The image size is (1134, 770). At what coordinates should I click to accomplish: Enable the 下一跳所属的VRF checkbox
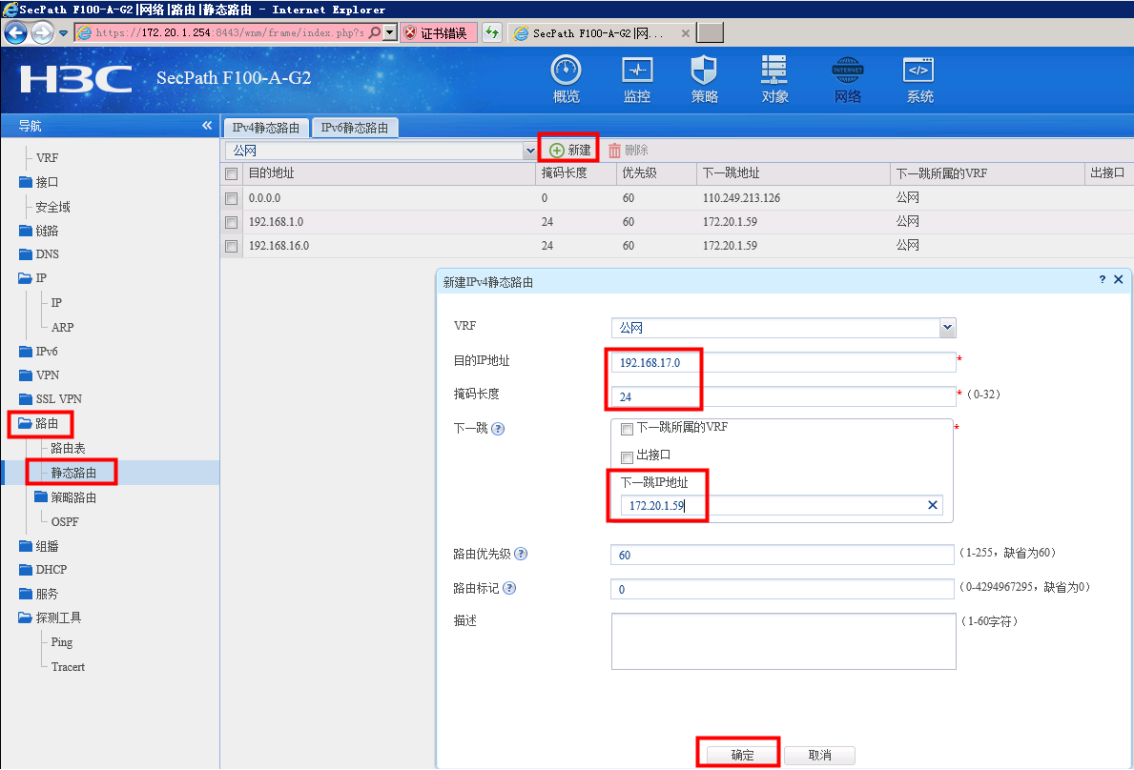627,429
